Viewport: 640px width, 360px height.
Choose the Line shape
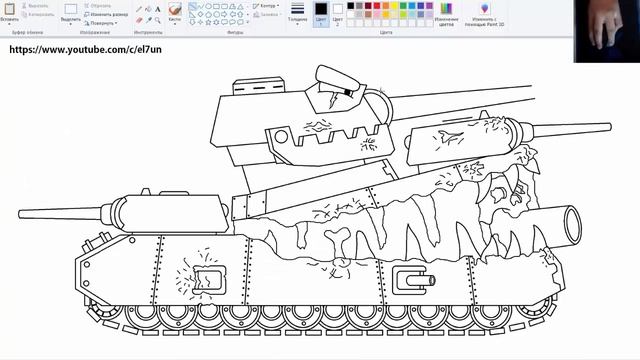[x=192, y=6]
